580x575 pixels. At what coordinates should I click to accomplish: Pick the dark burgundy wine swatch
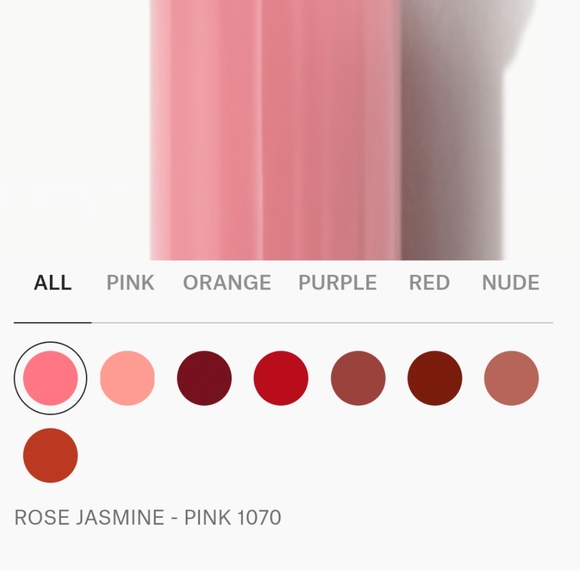tap(204, 378)
